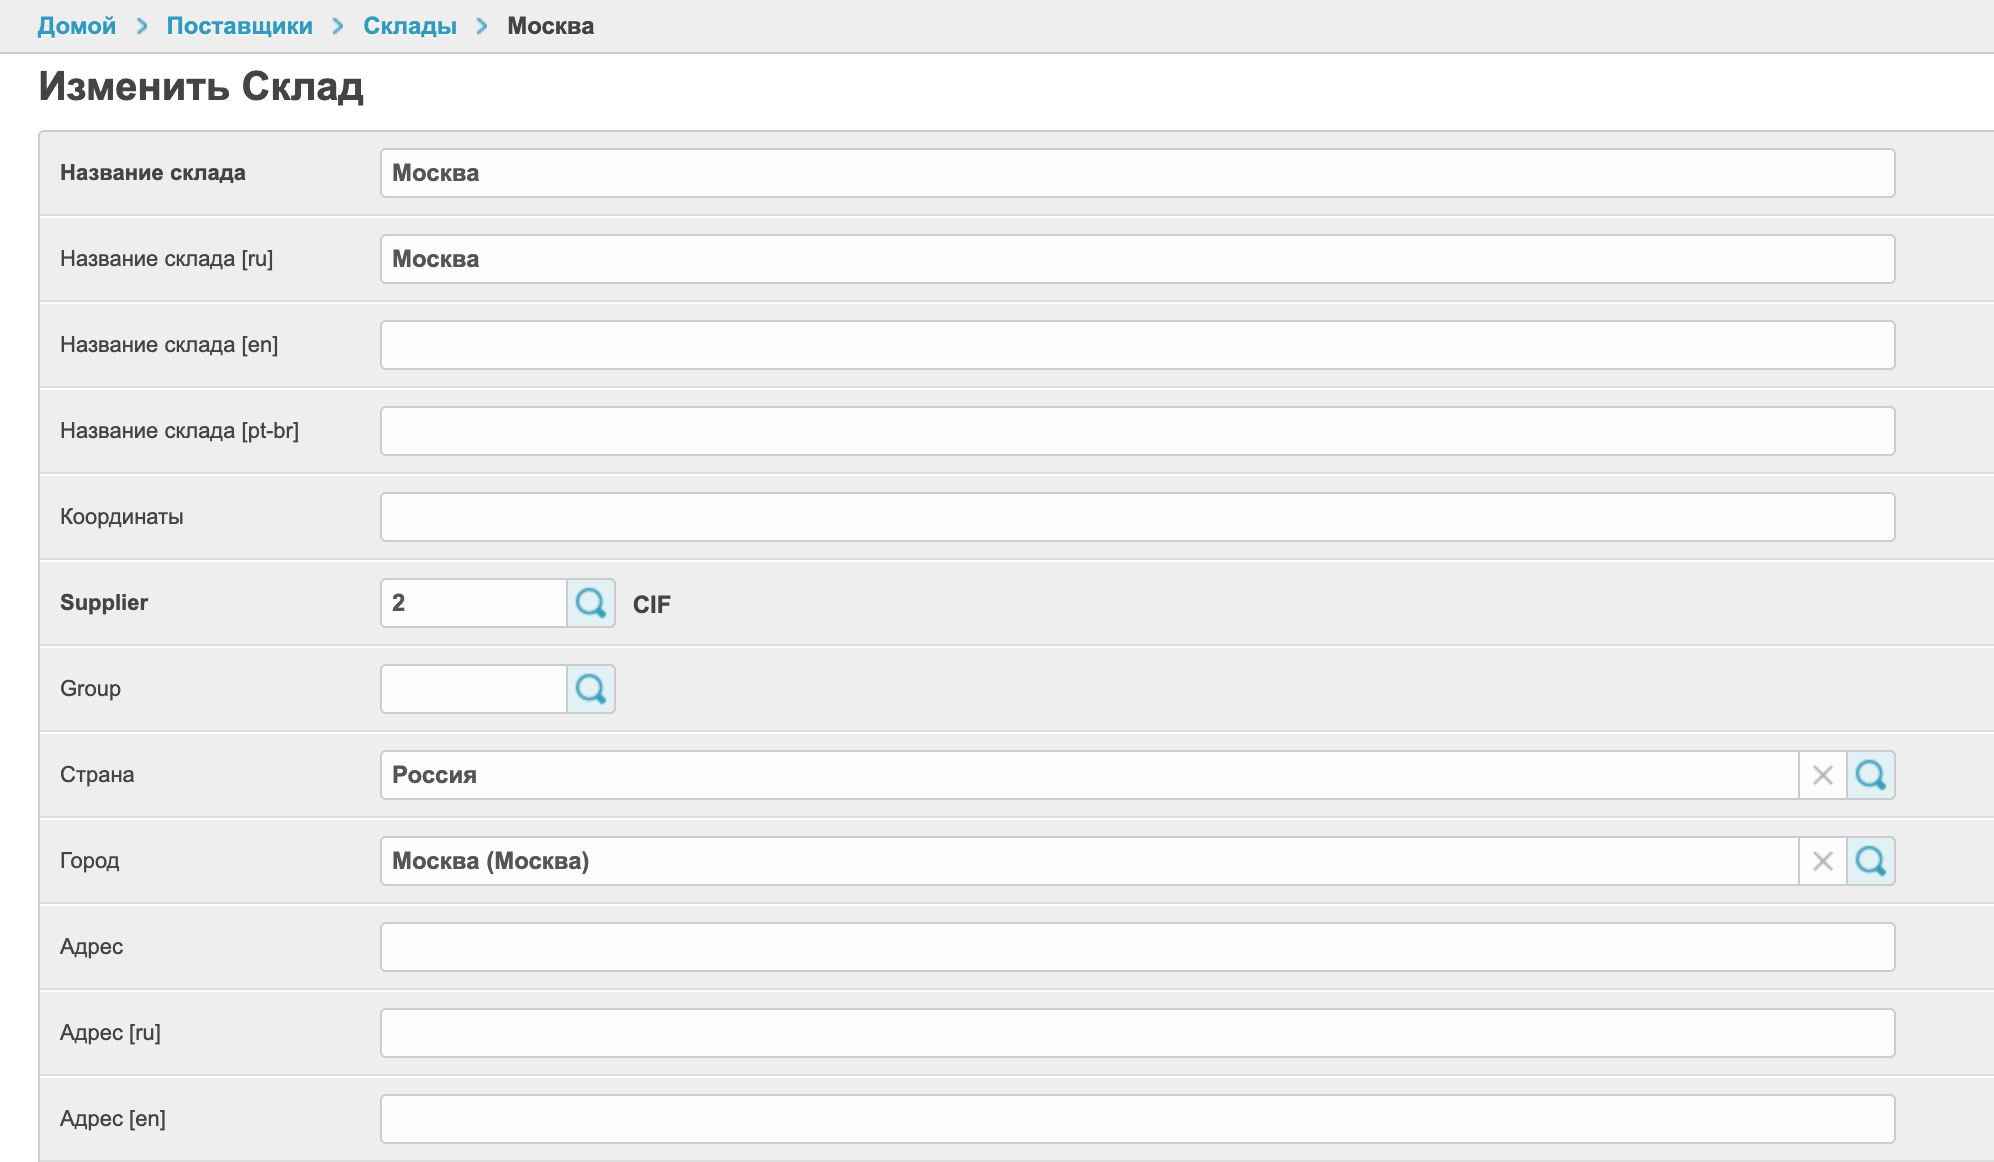
Task: Focus the Адрес [ru] text field
Action: (x=1137, y=1033)
